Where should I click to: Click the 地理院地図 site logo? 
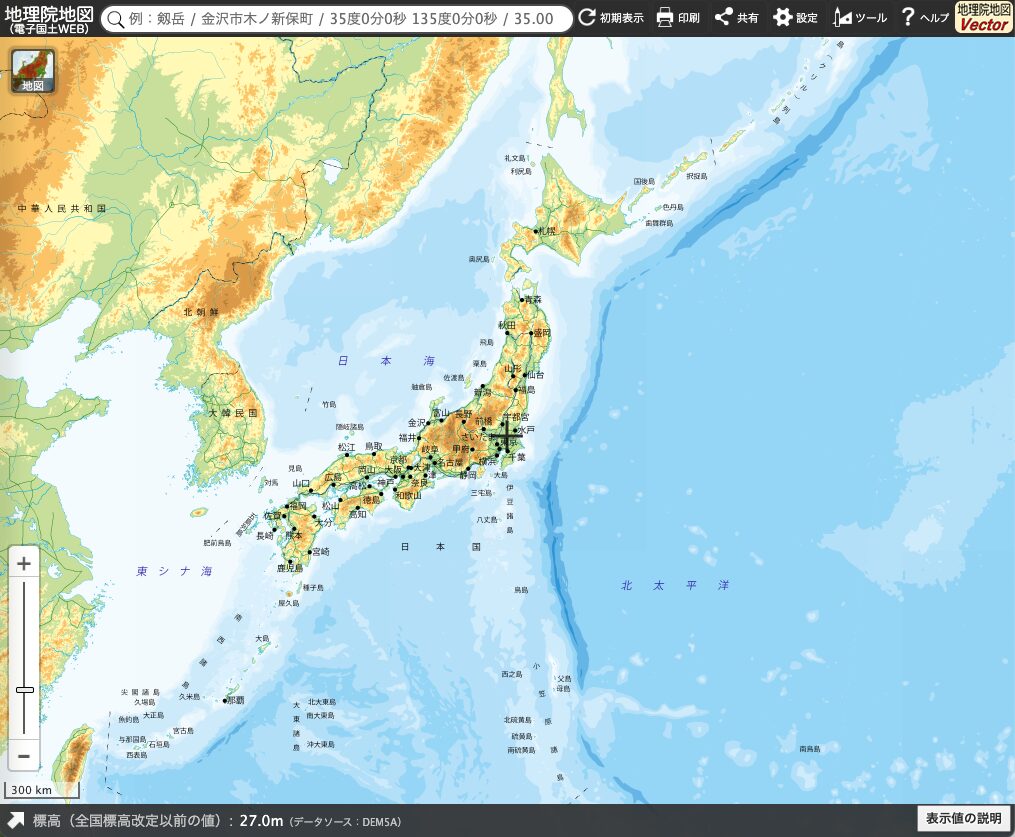[49, 18]
